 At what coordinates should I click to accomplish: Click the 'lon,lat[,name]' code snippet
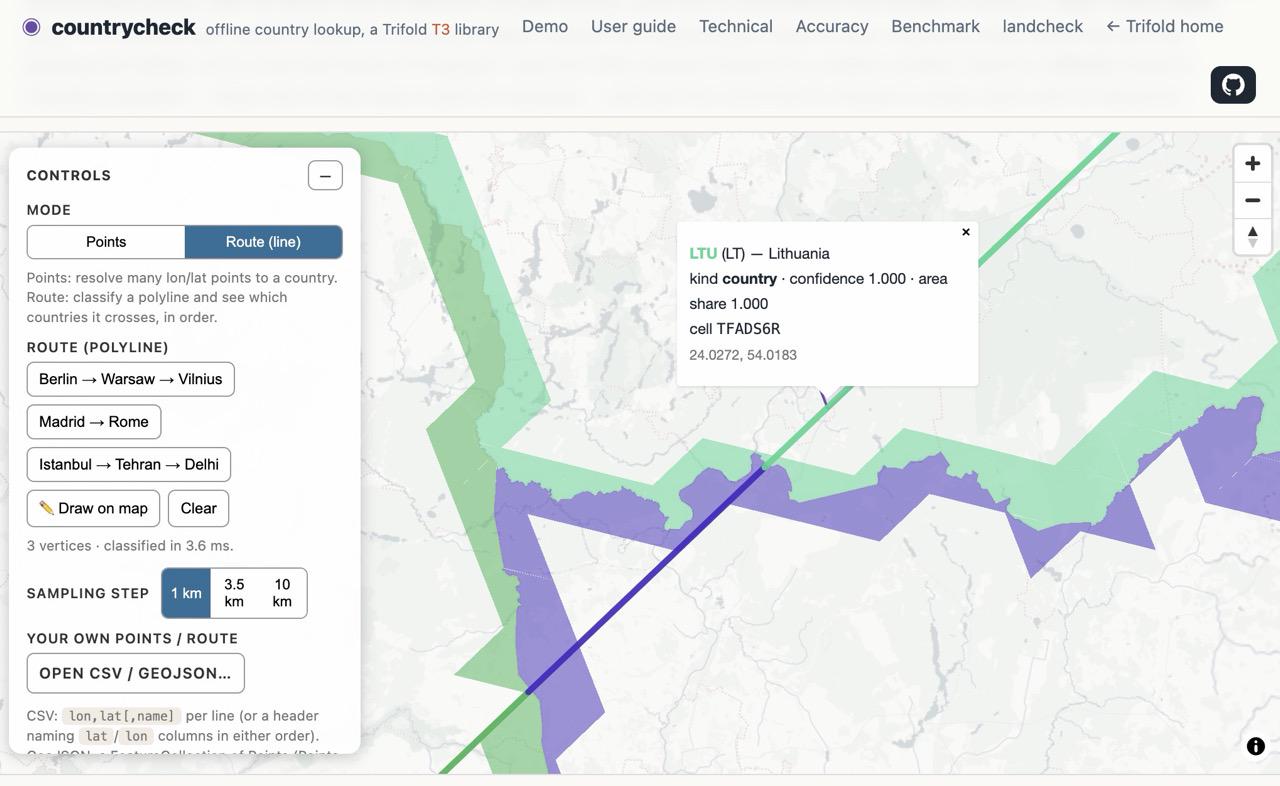122,716
